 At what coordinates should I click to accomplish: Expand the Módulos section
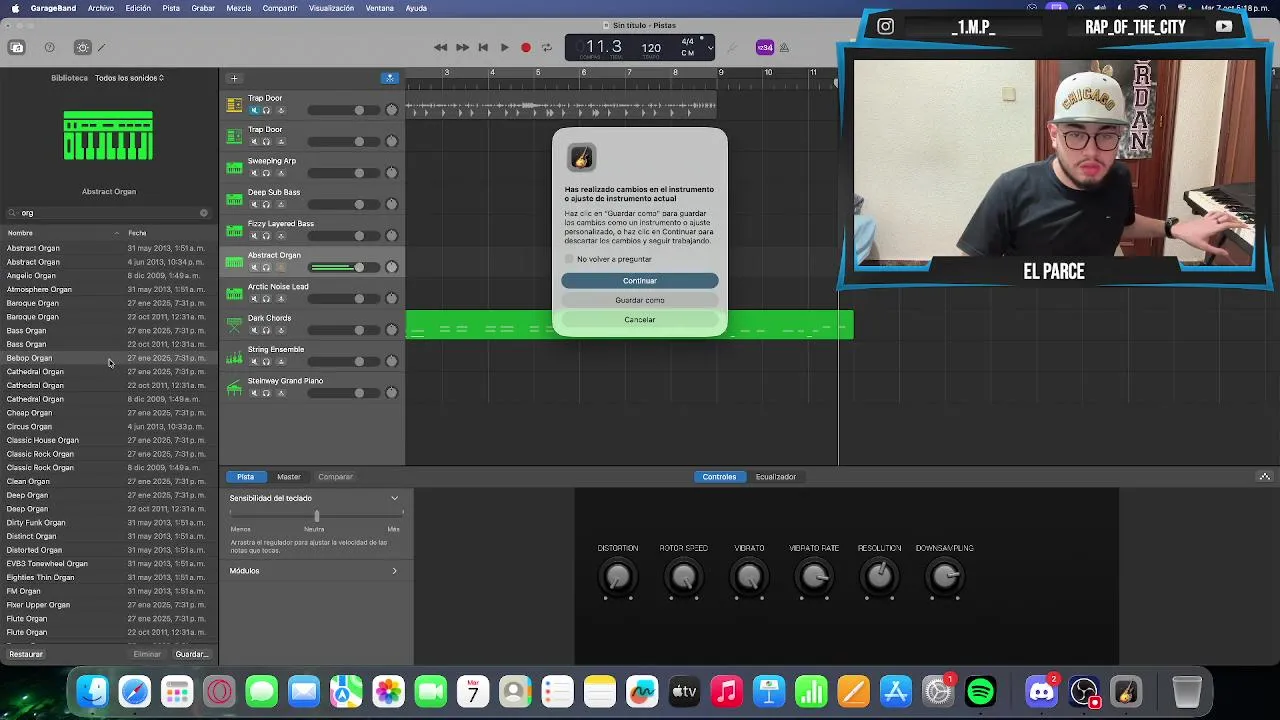coord(394,571)
